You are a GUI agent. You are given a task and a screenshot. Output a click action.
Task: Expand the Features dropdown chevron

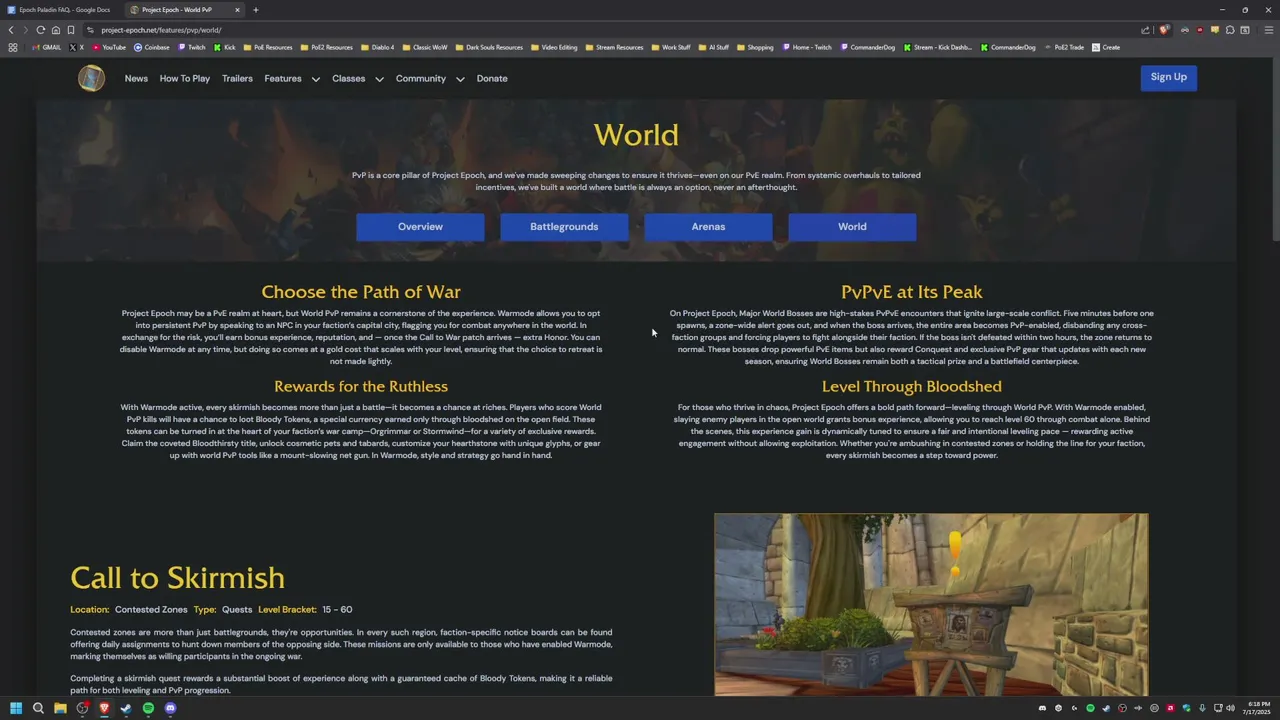[315, 79]
